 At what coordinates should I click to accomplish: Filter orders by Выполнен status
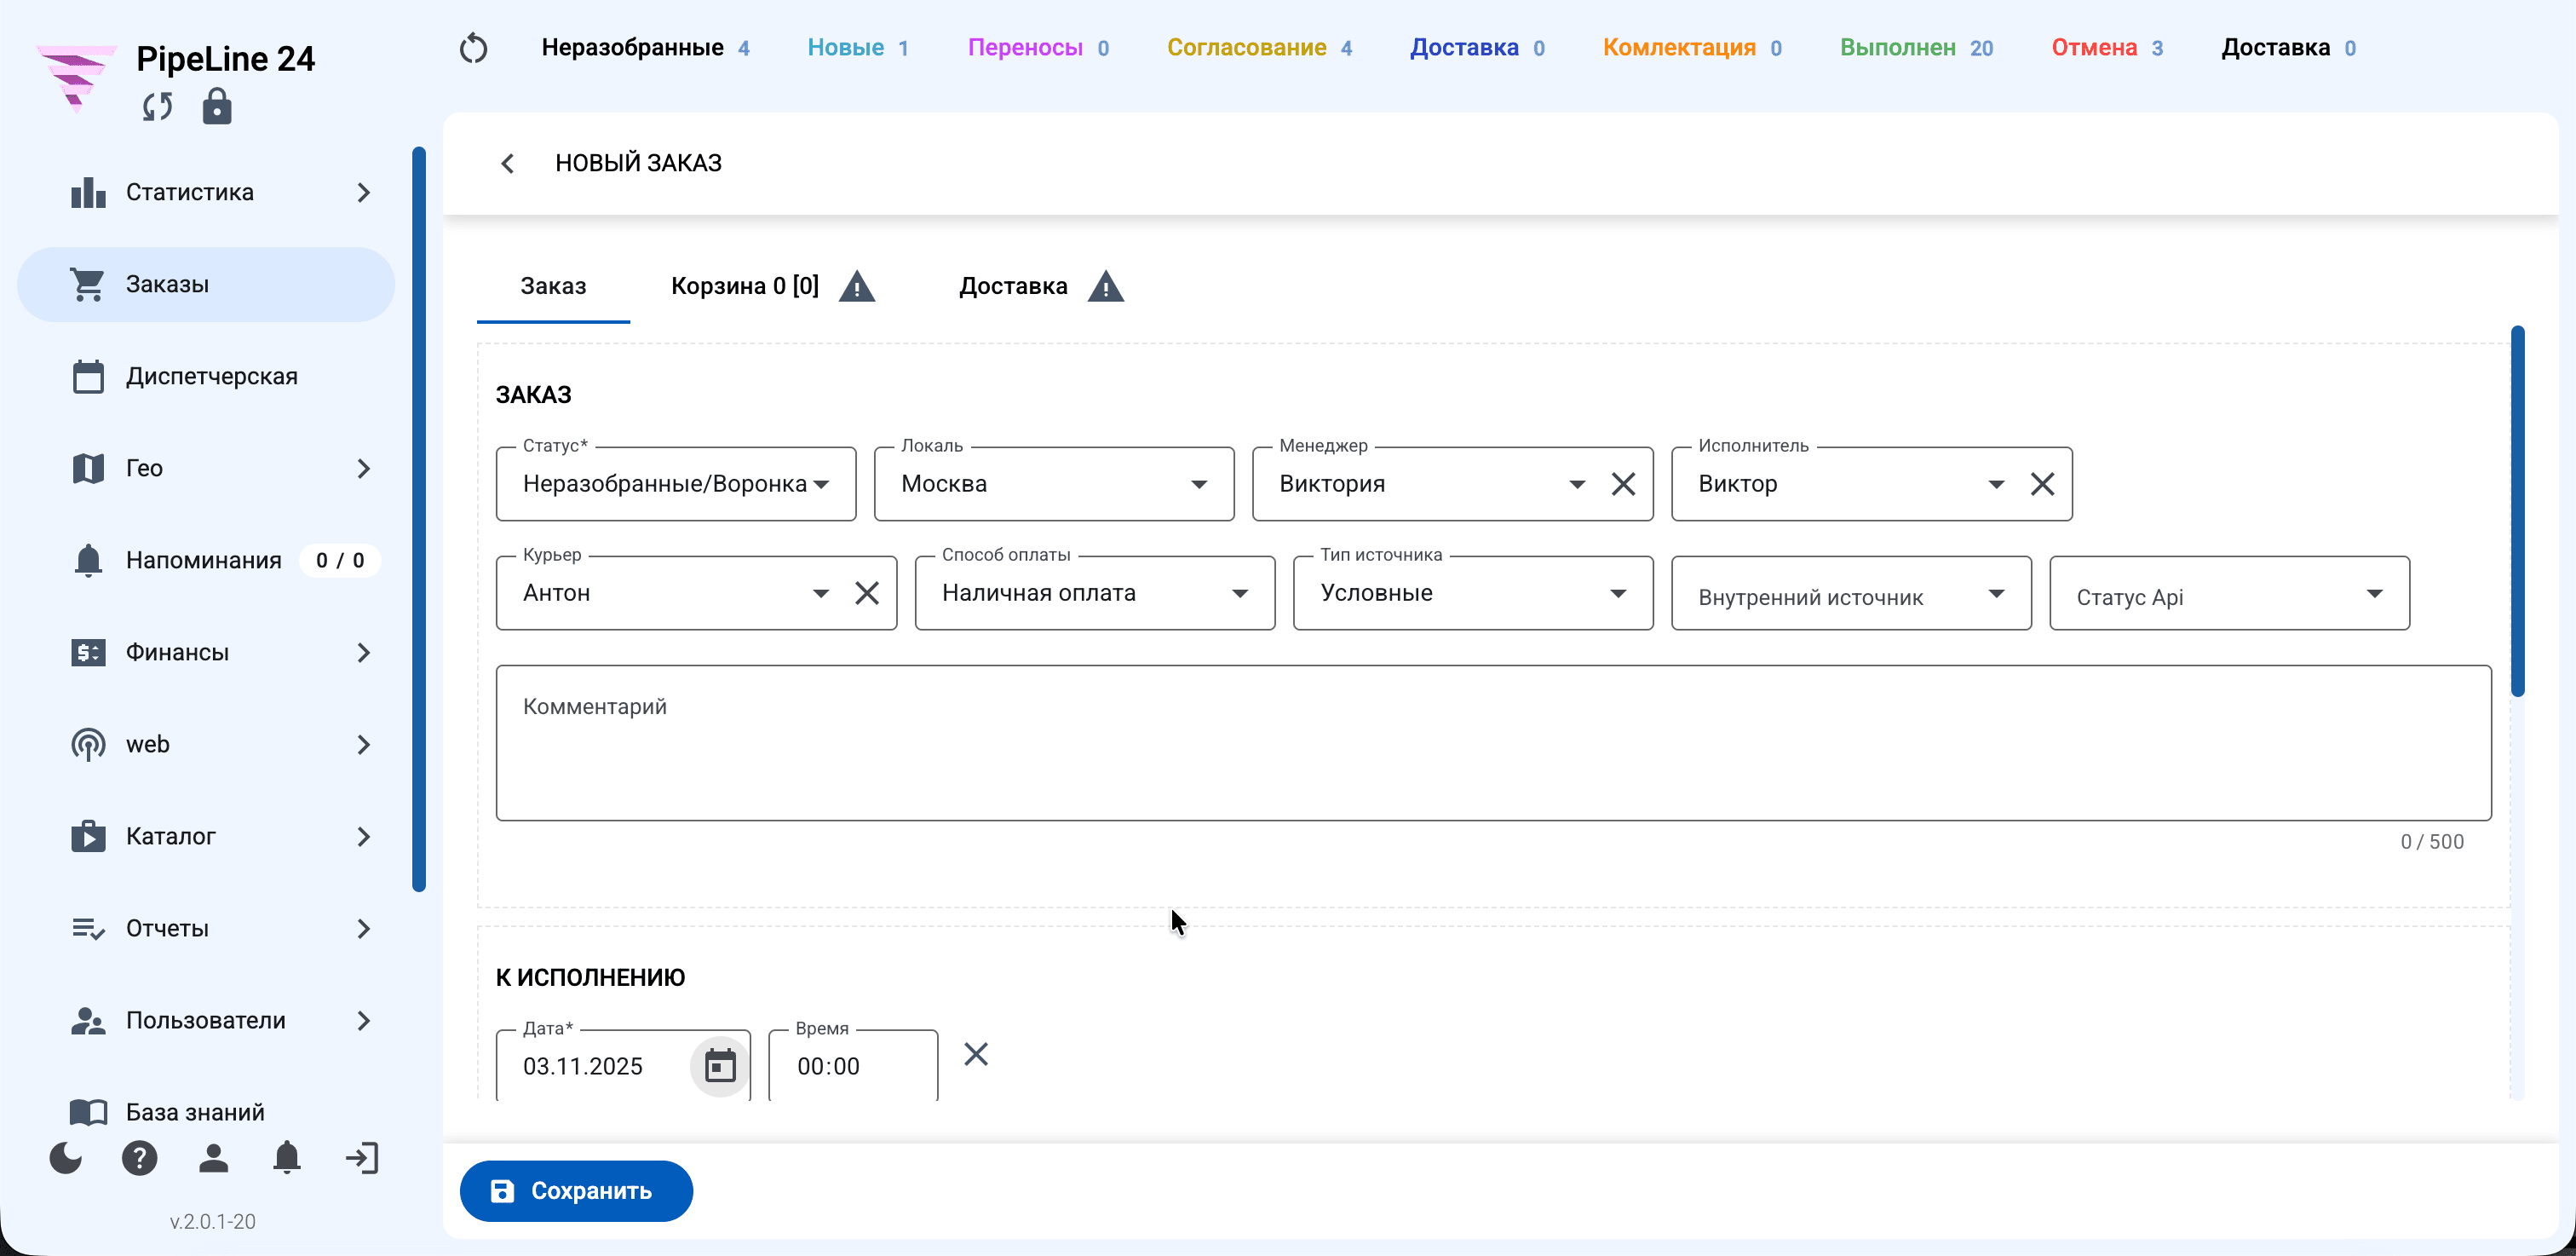point(1916,48)
